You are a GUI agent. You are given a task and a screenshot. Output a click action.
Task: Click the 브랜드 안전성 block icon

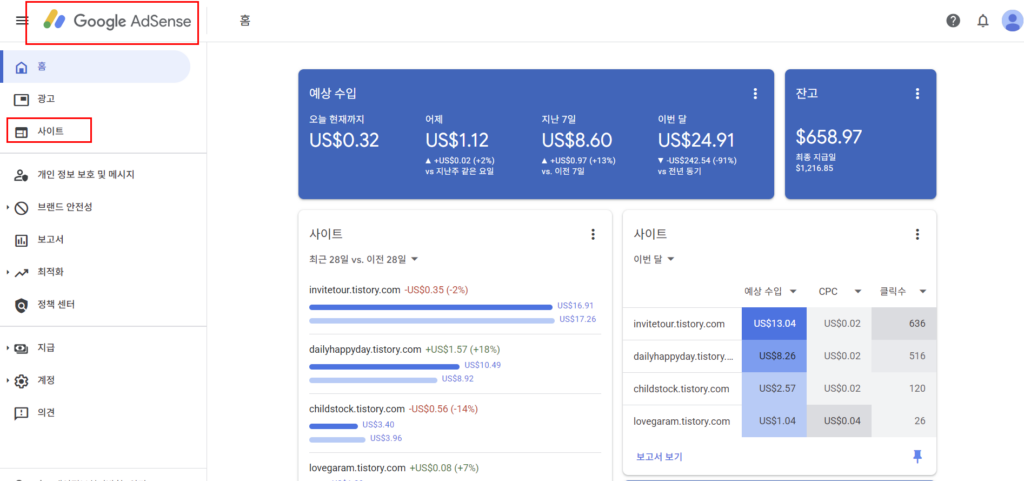(22, 208)
